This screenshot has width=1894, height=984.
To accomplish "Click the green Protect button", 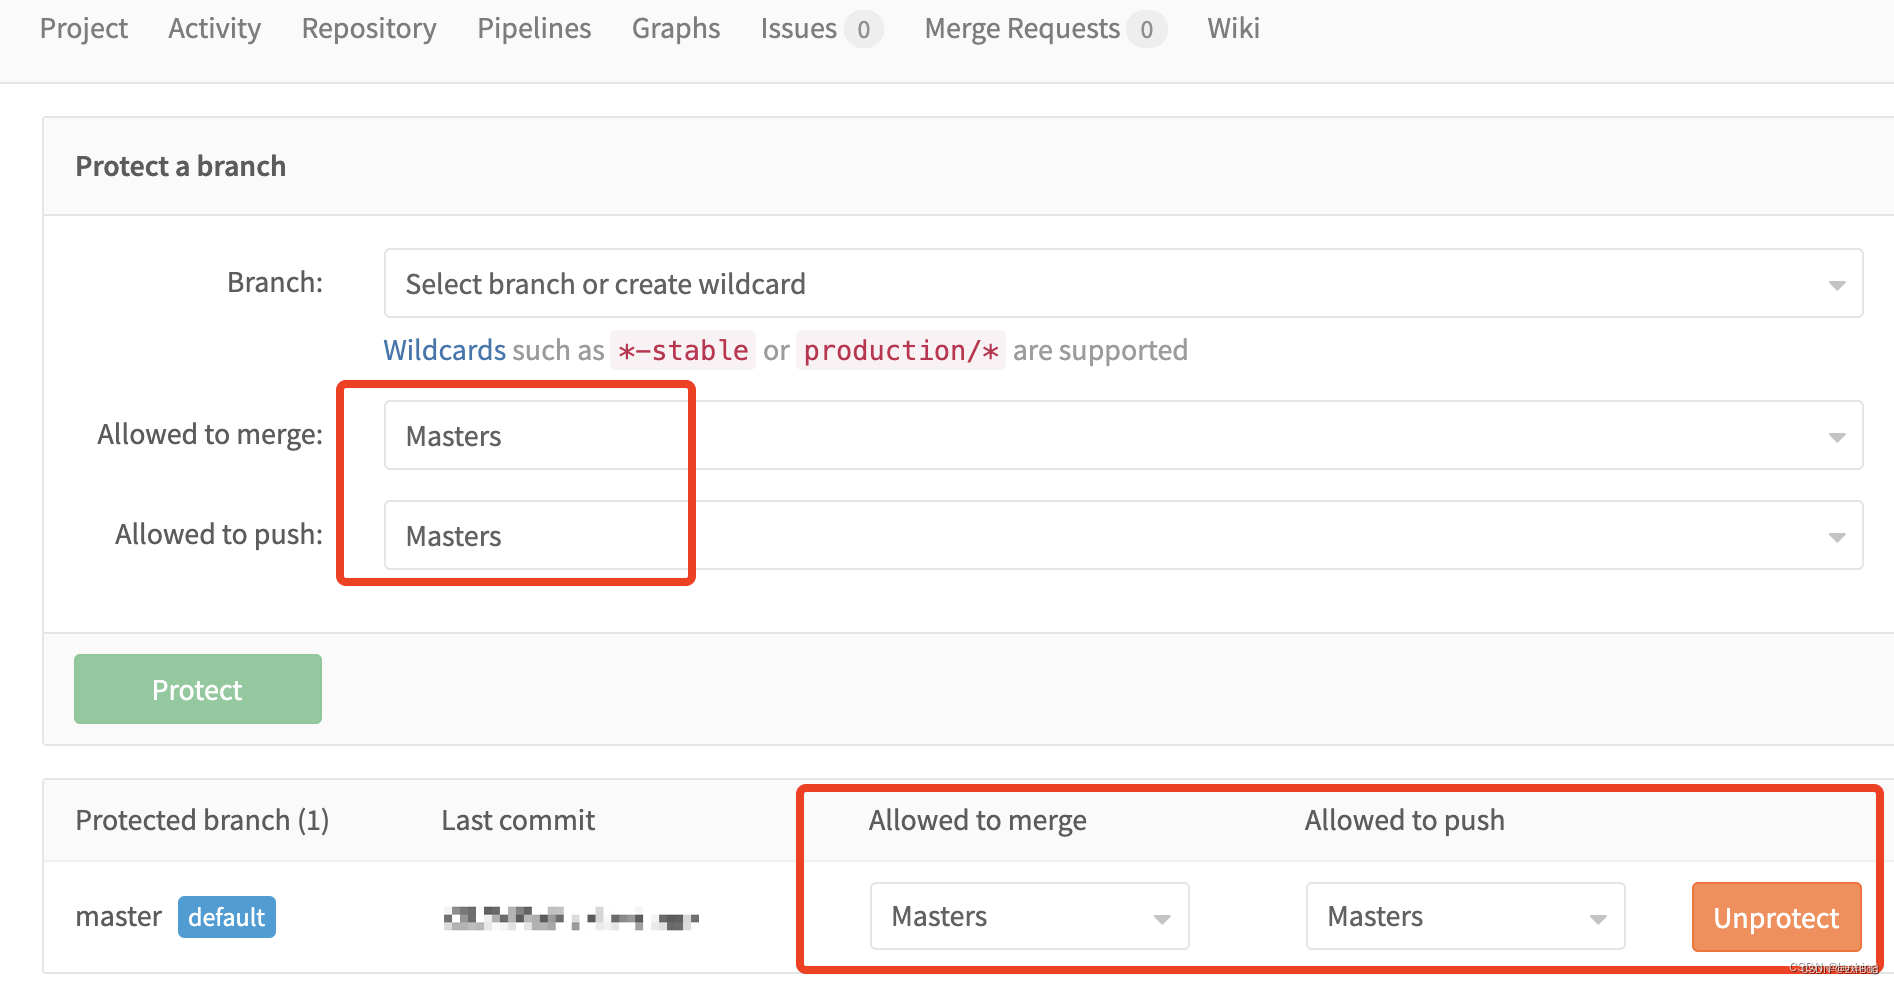I will click(198, 690).
